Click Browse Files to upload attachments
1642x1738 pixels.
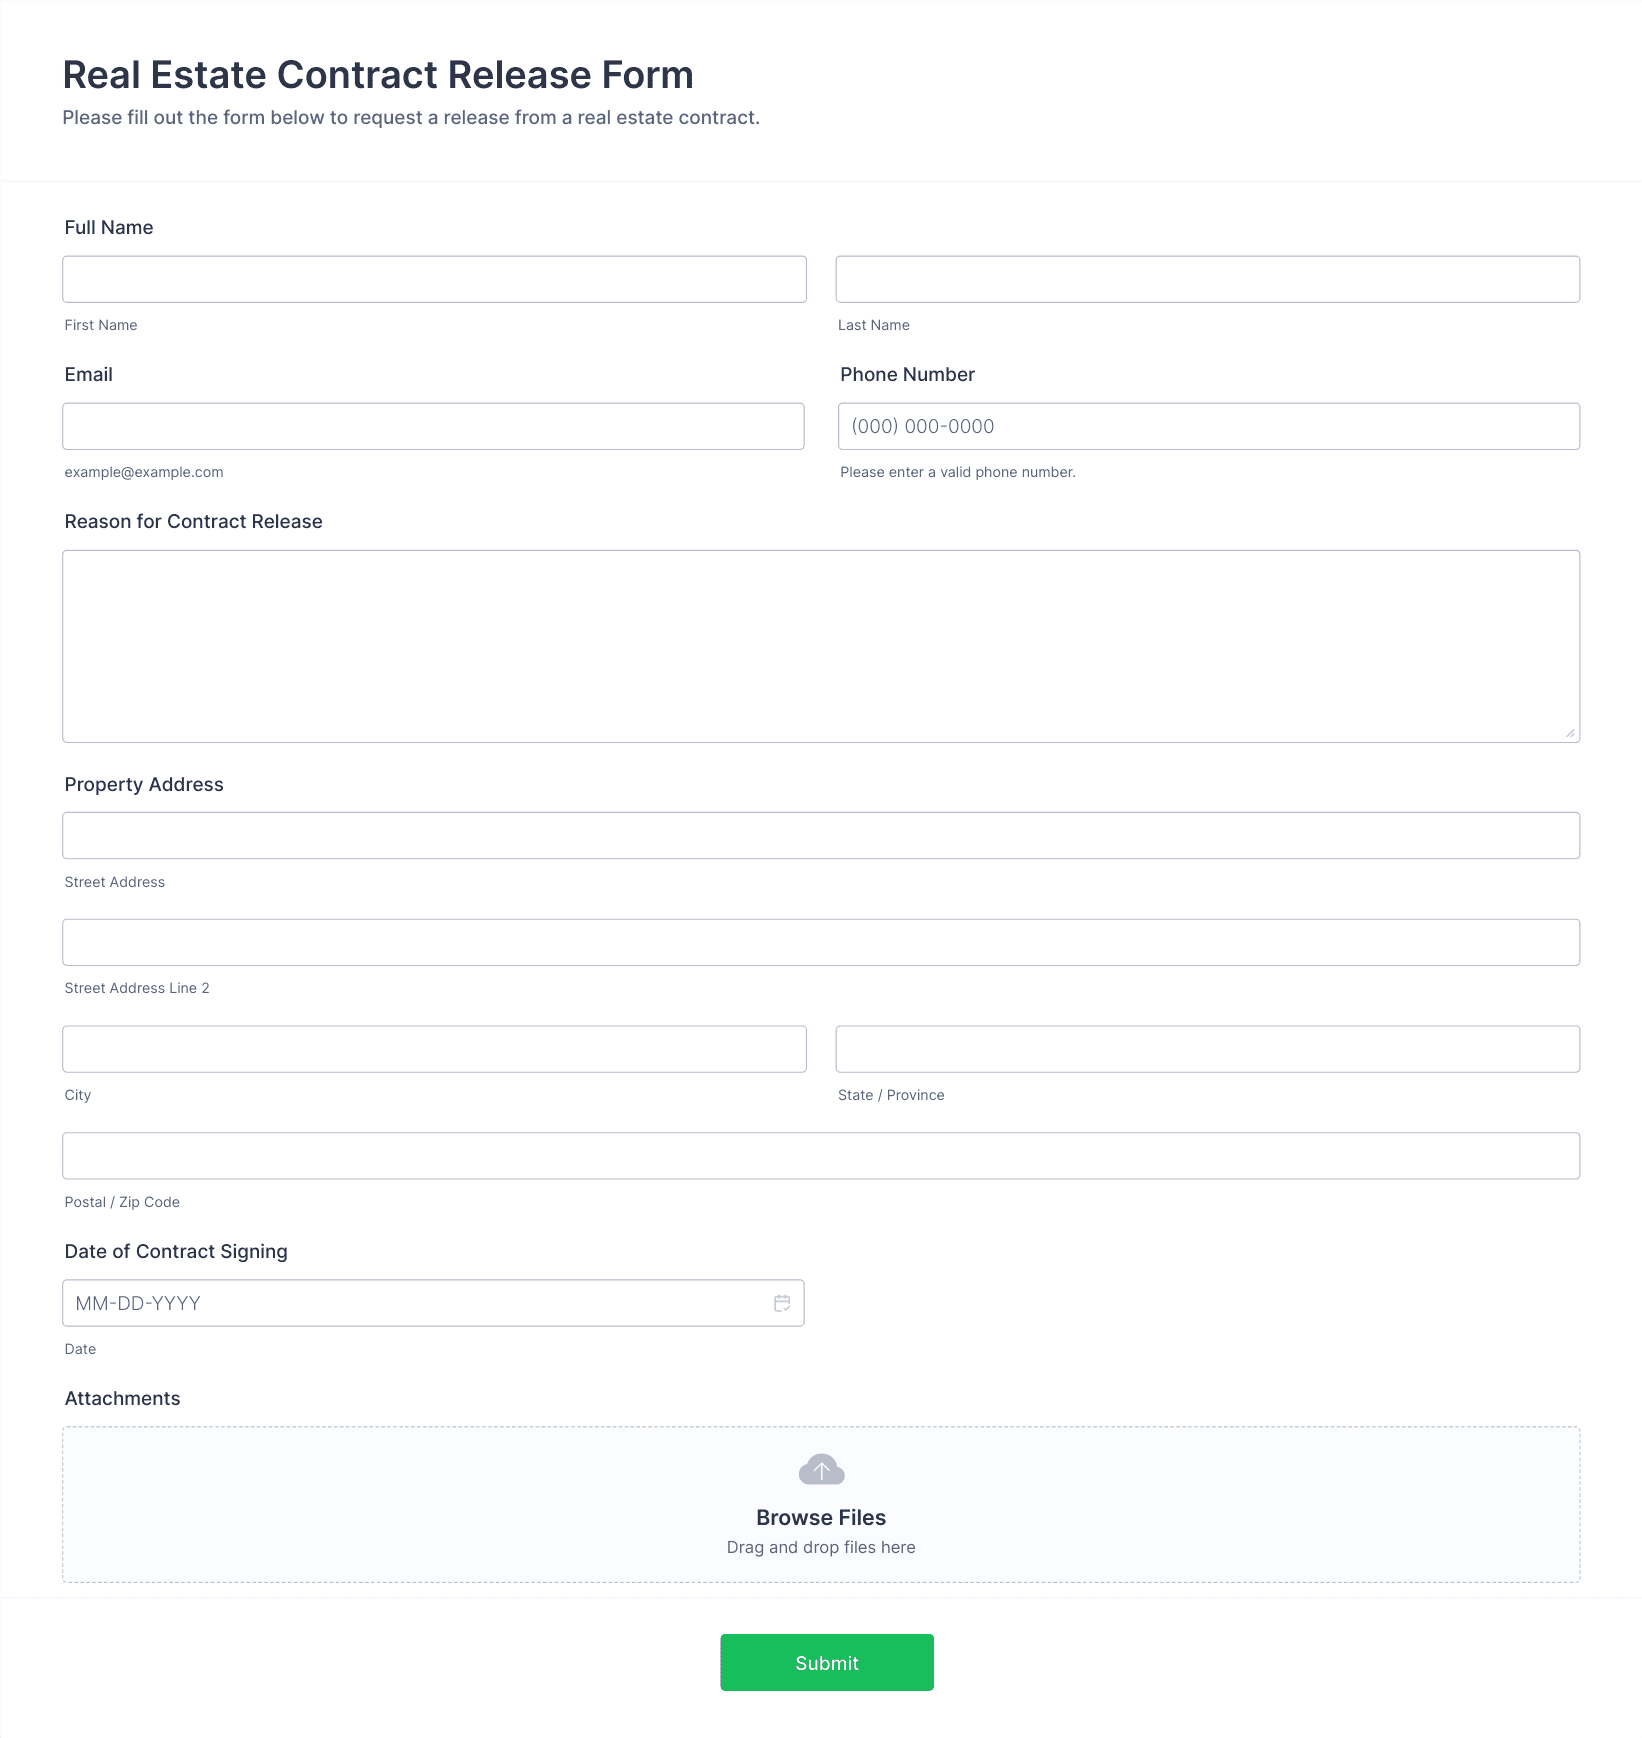point(821,1517)
